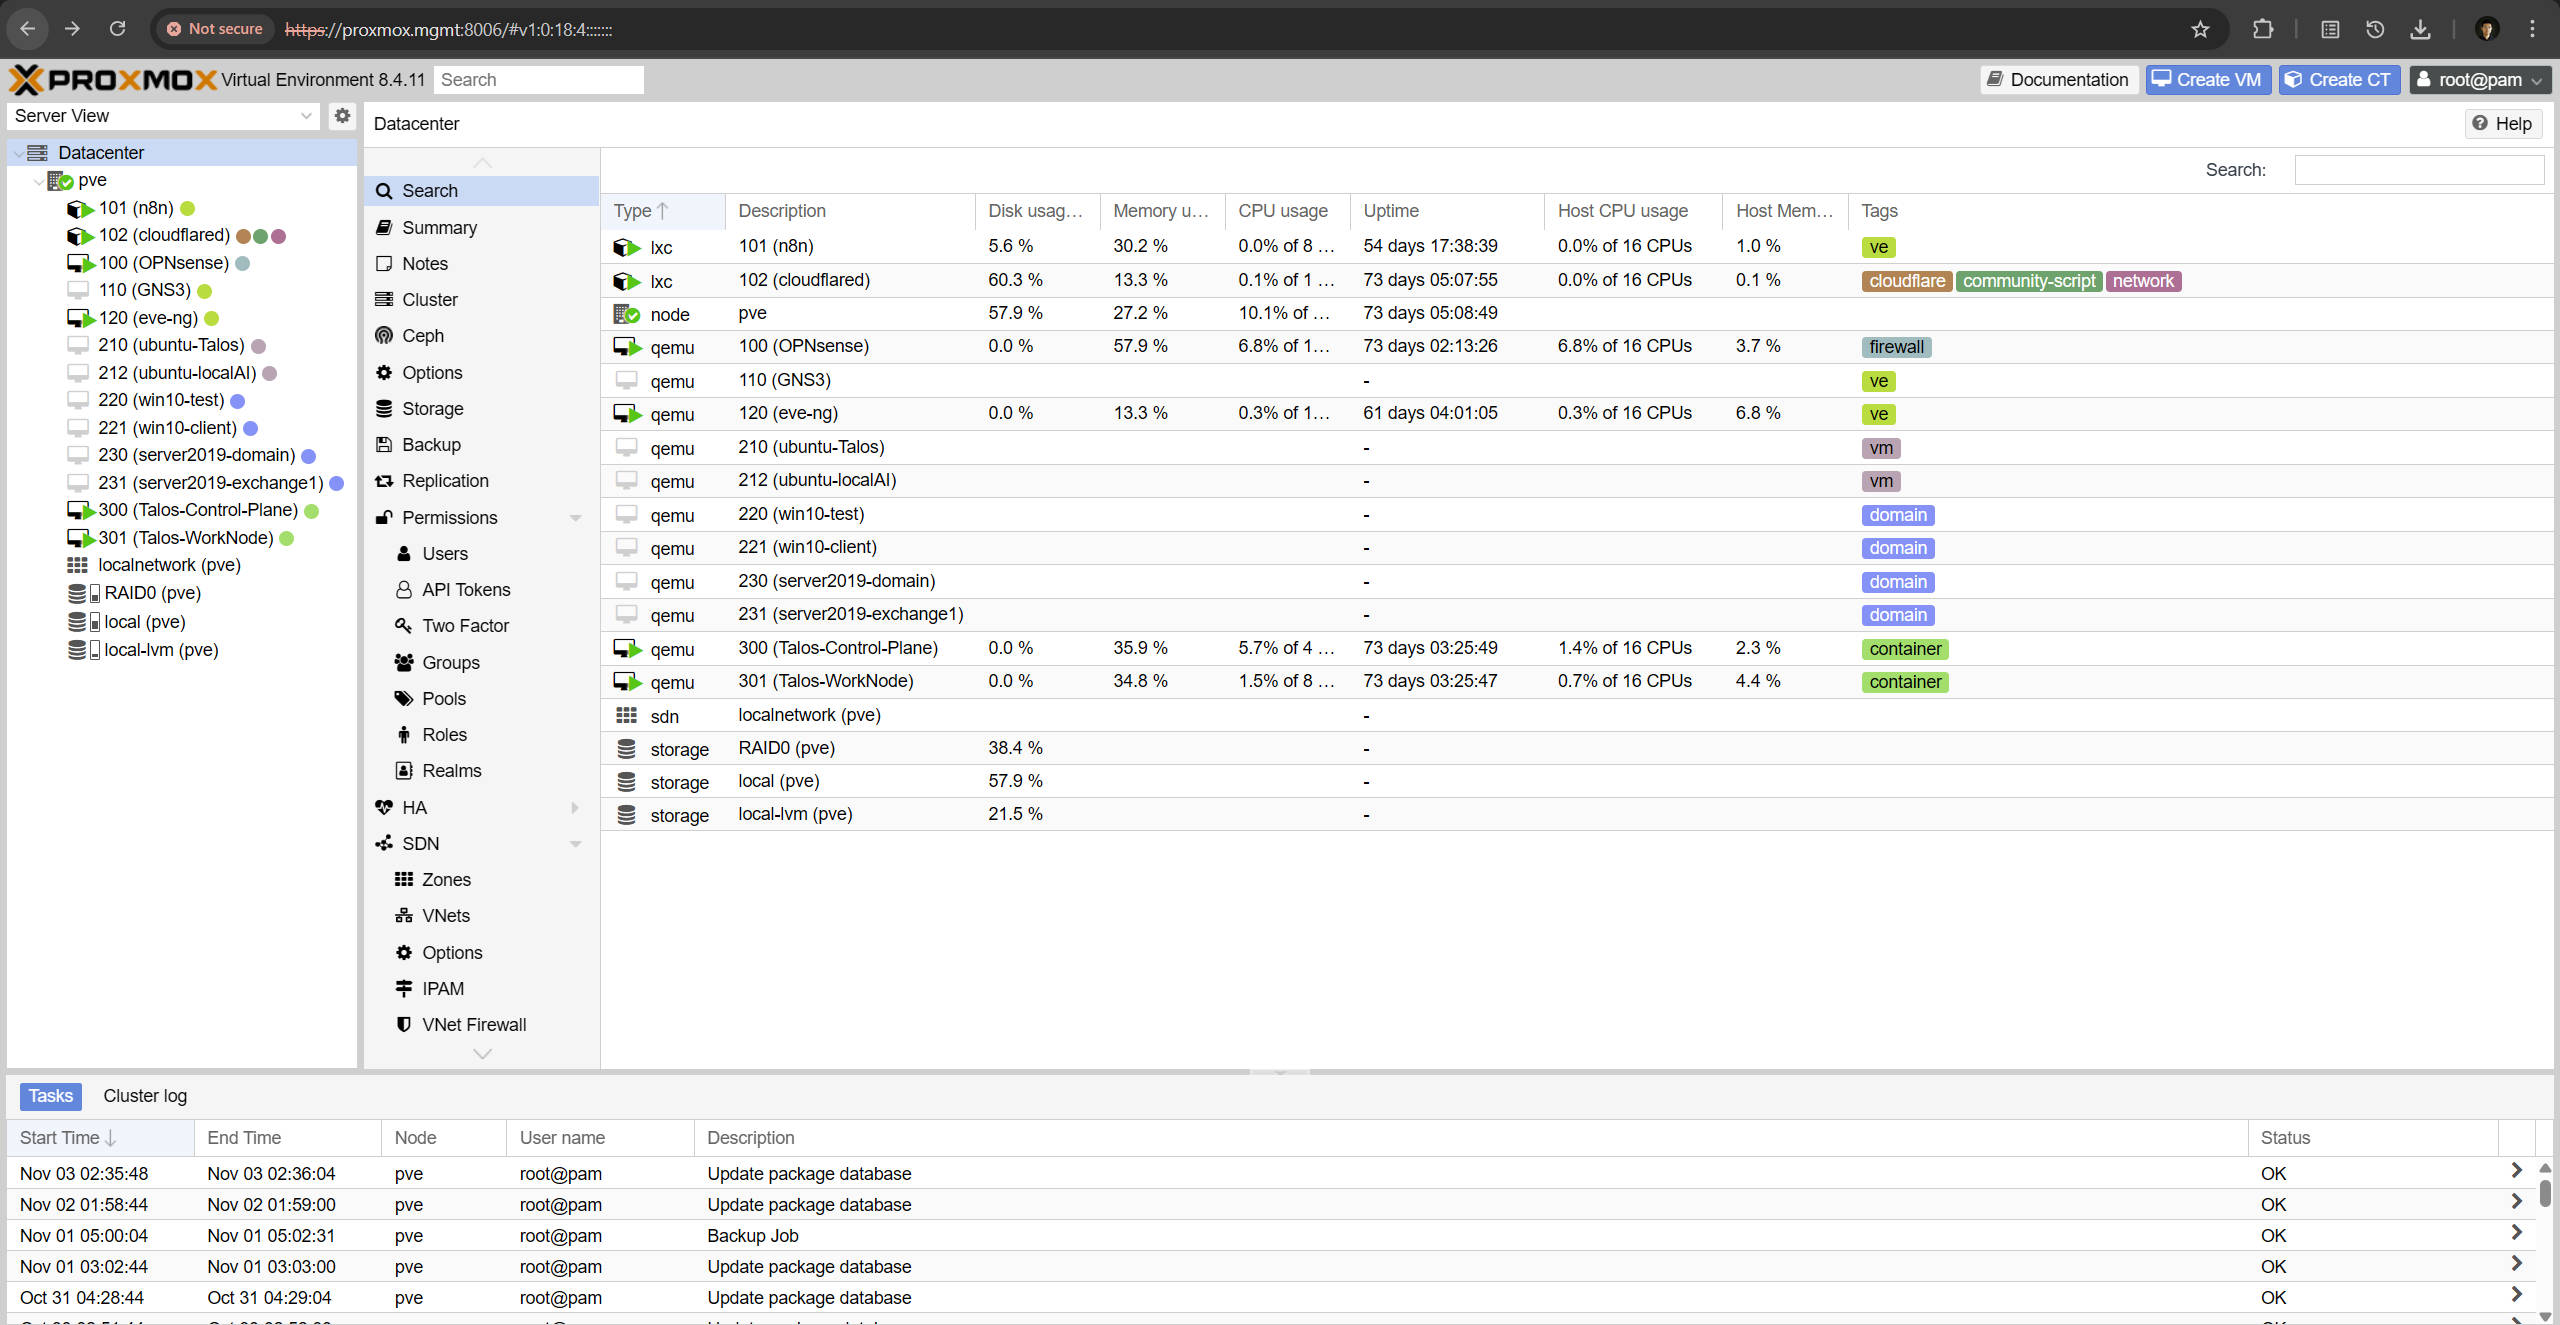
Task: Click the cloudflare tag on container 102
Action: pos(1906,281)
